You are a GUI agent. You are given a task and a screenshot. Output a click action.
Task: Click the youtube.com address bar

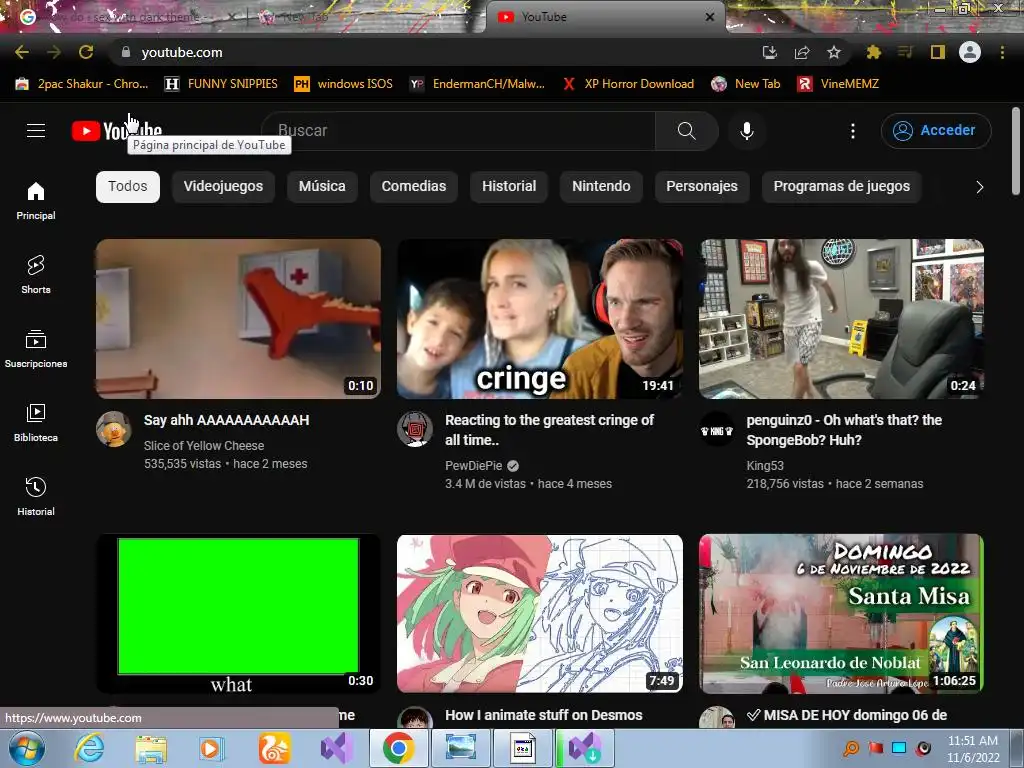[431, 52]
